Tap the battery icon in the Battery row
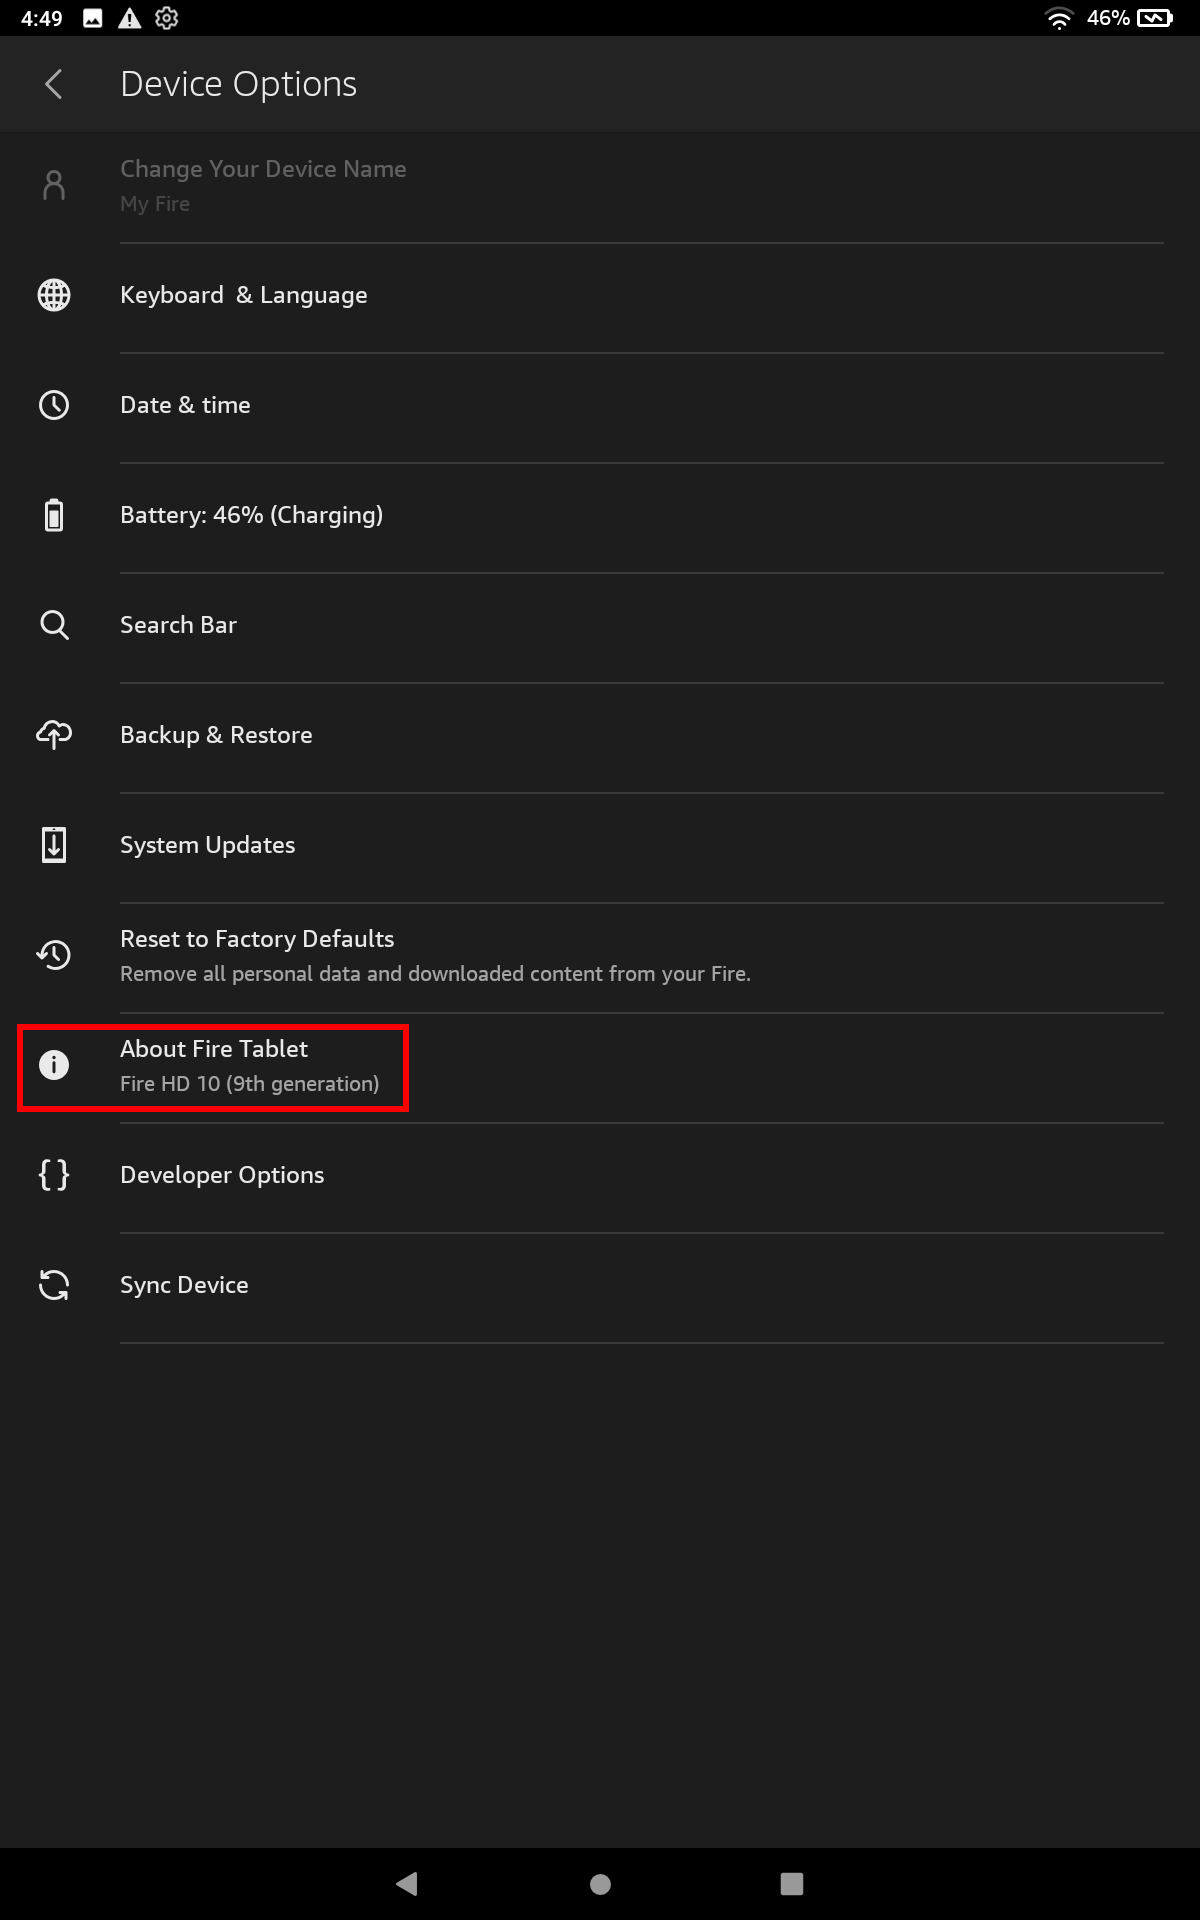Image resolution: width=1200 pixels, height=1920 pixels. (x=54, y=515)
